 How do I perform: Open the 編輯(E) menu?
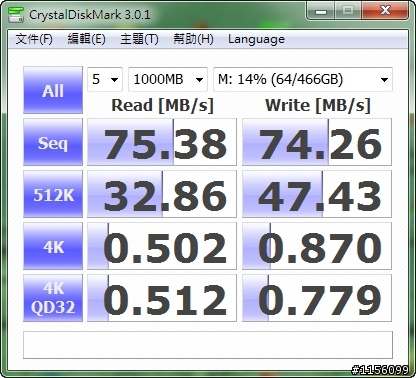[x=87, y=39]
